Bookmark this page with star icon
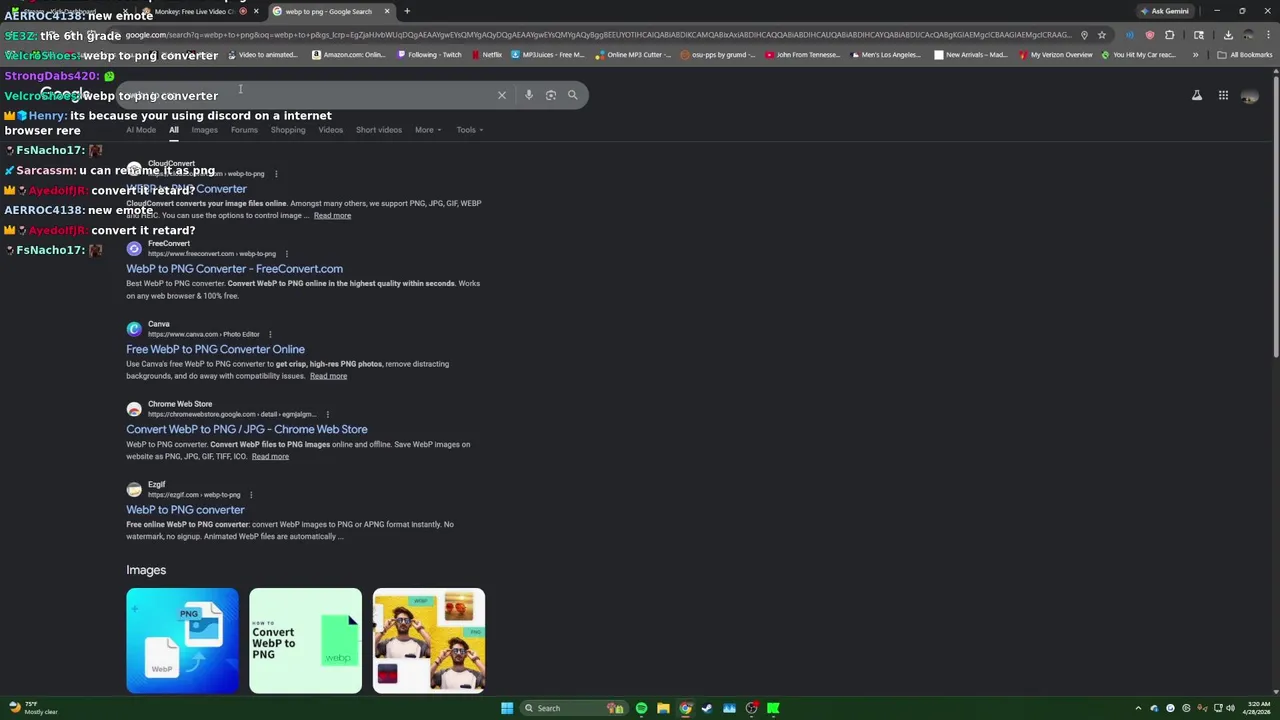This screenshot has width=1280, height=720. (x=1102, y=35)
